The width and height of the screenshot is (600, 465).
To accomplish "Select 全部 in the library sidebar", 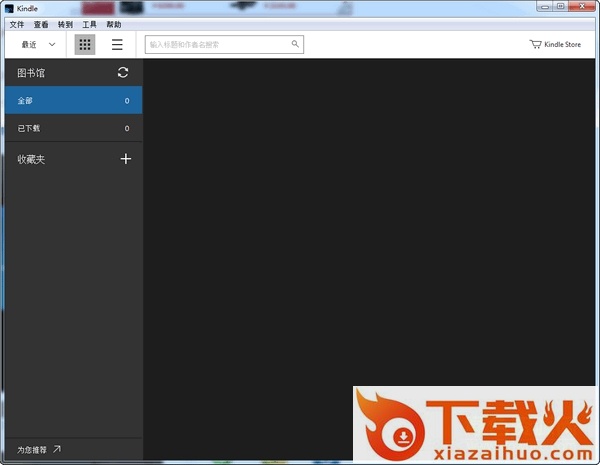I will pos(72,101).
